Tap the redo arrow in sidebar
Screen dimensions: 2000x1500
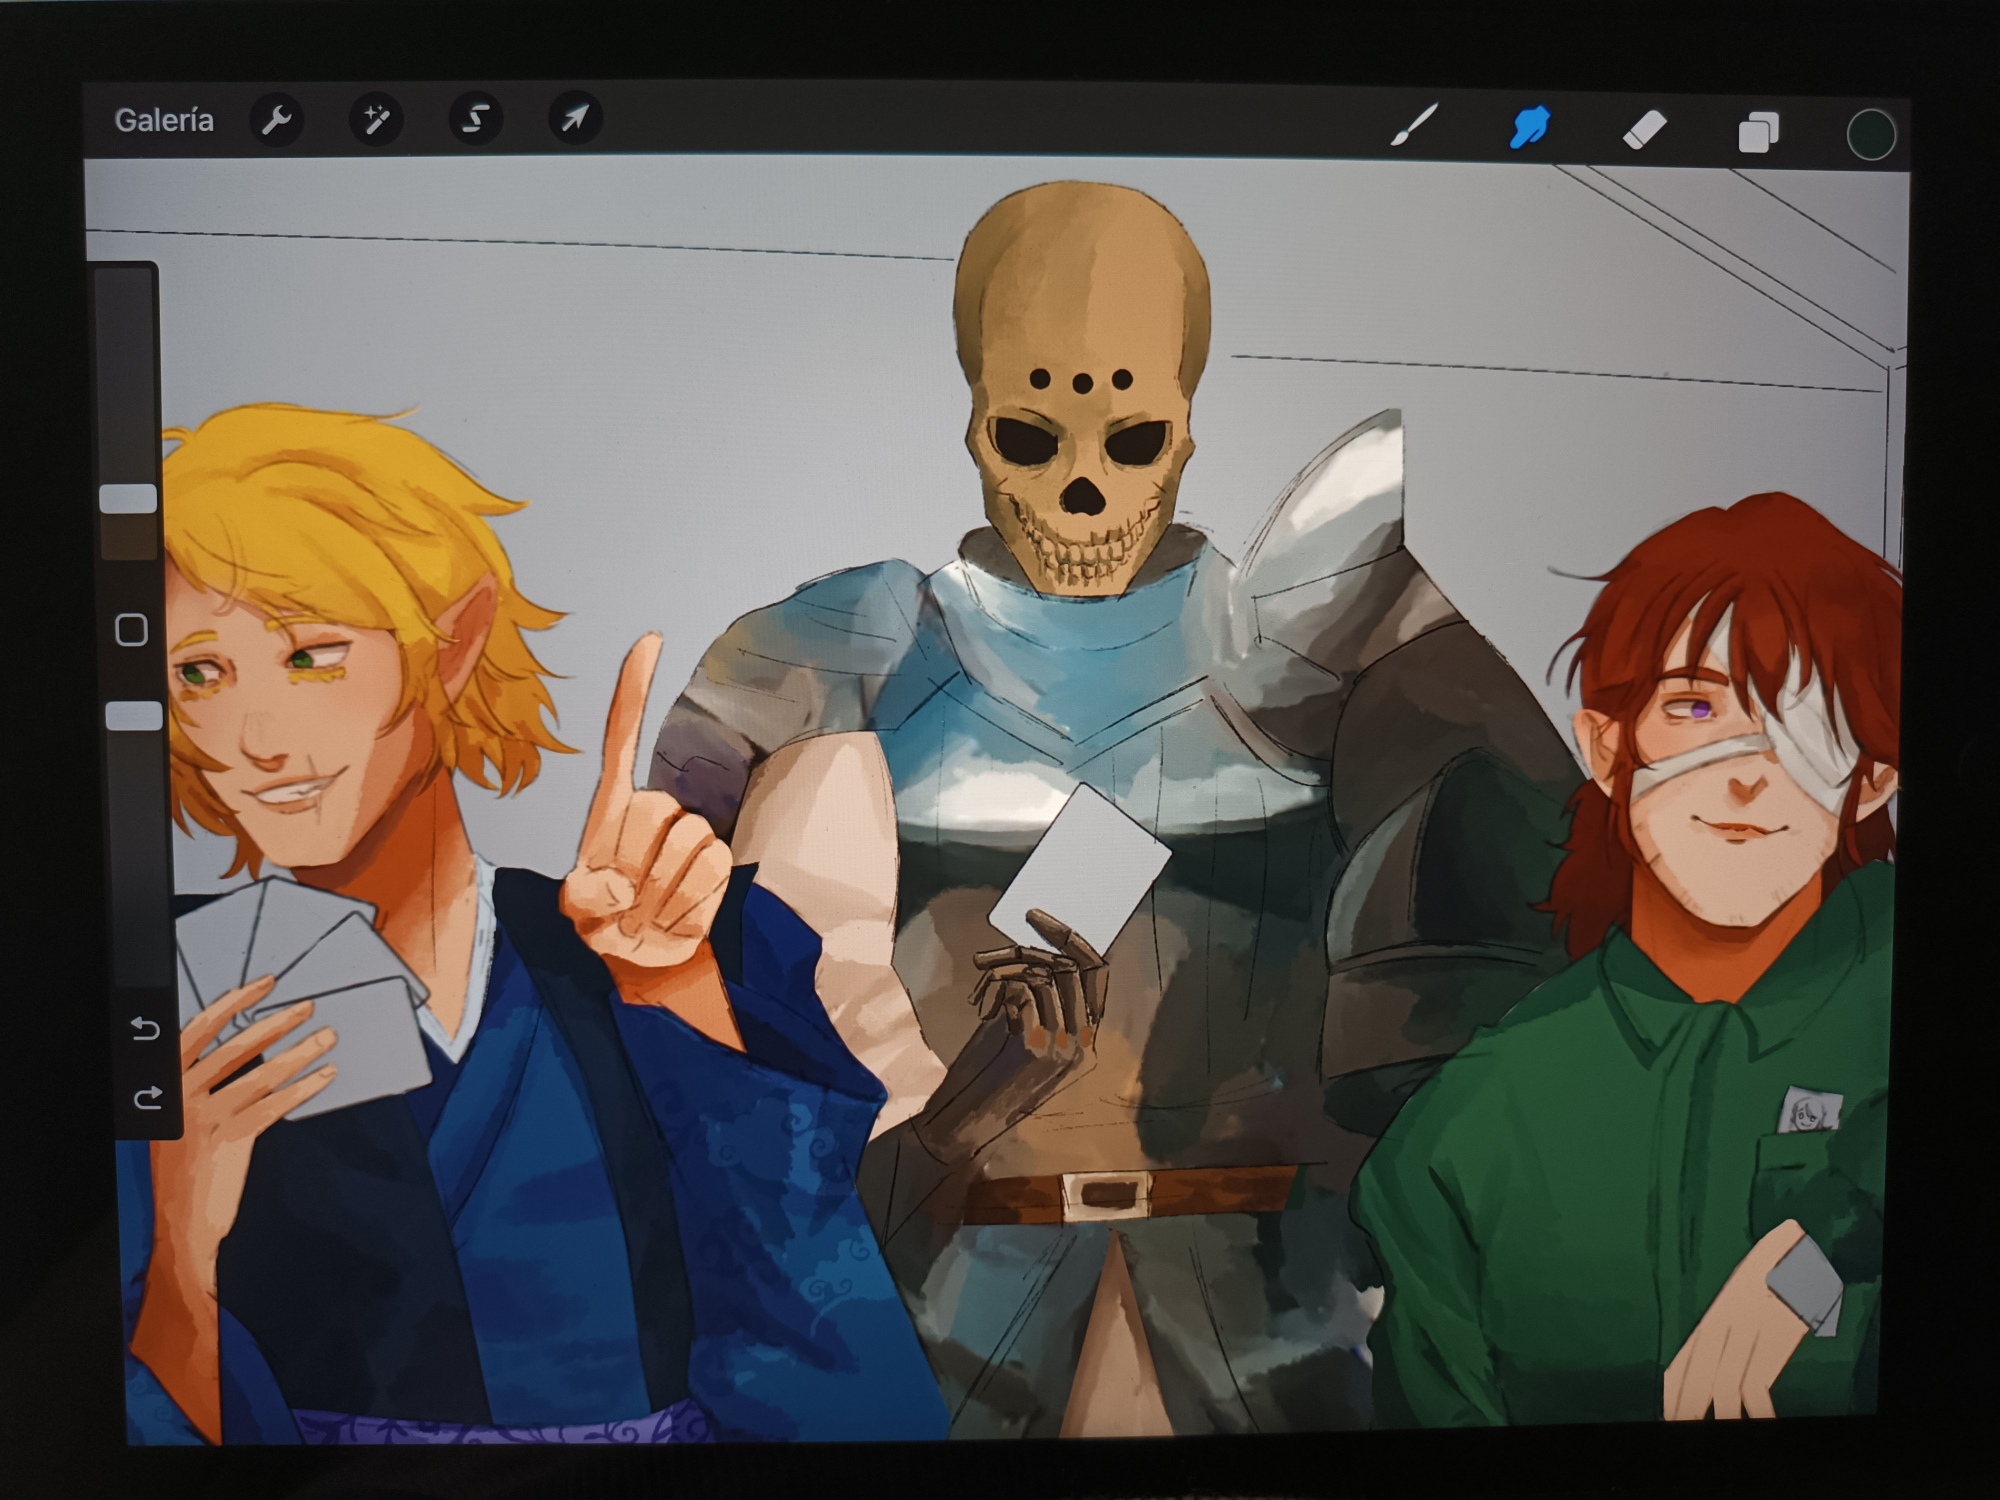pos(148,1098)
